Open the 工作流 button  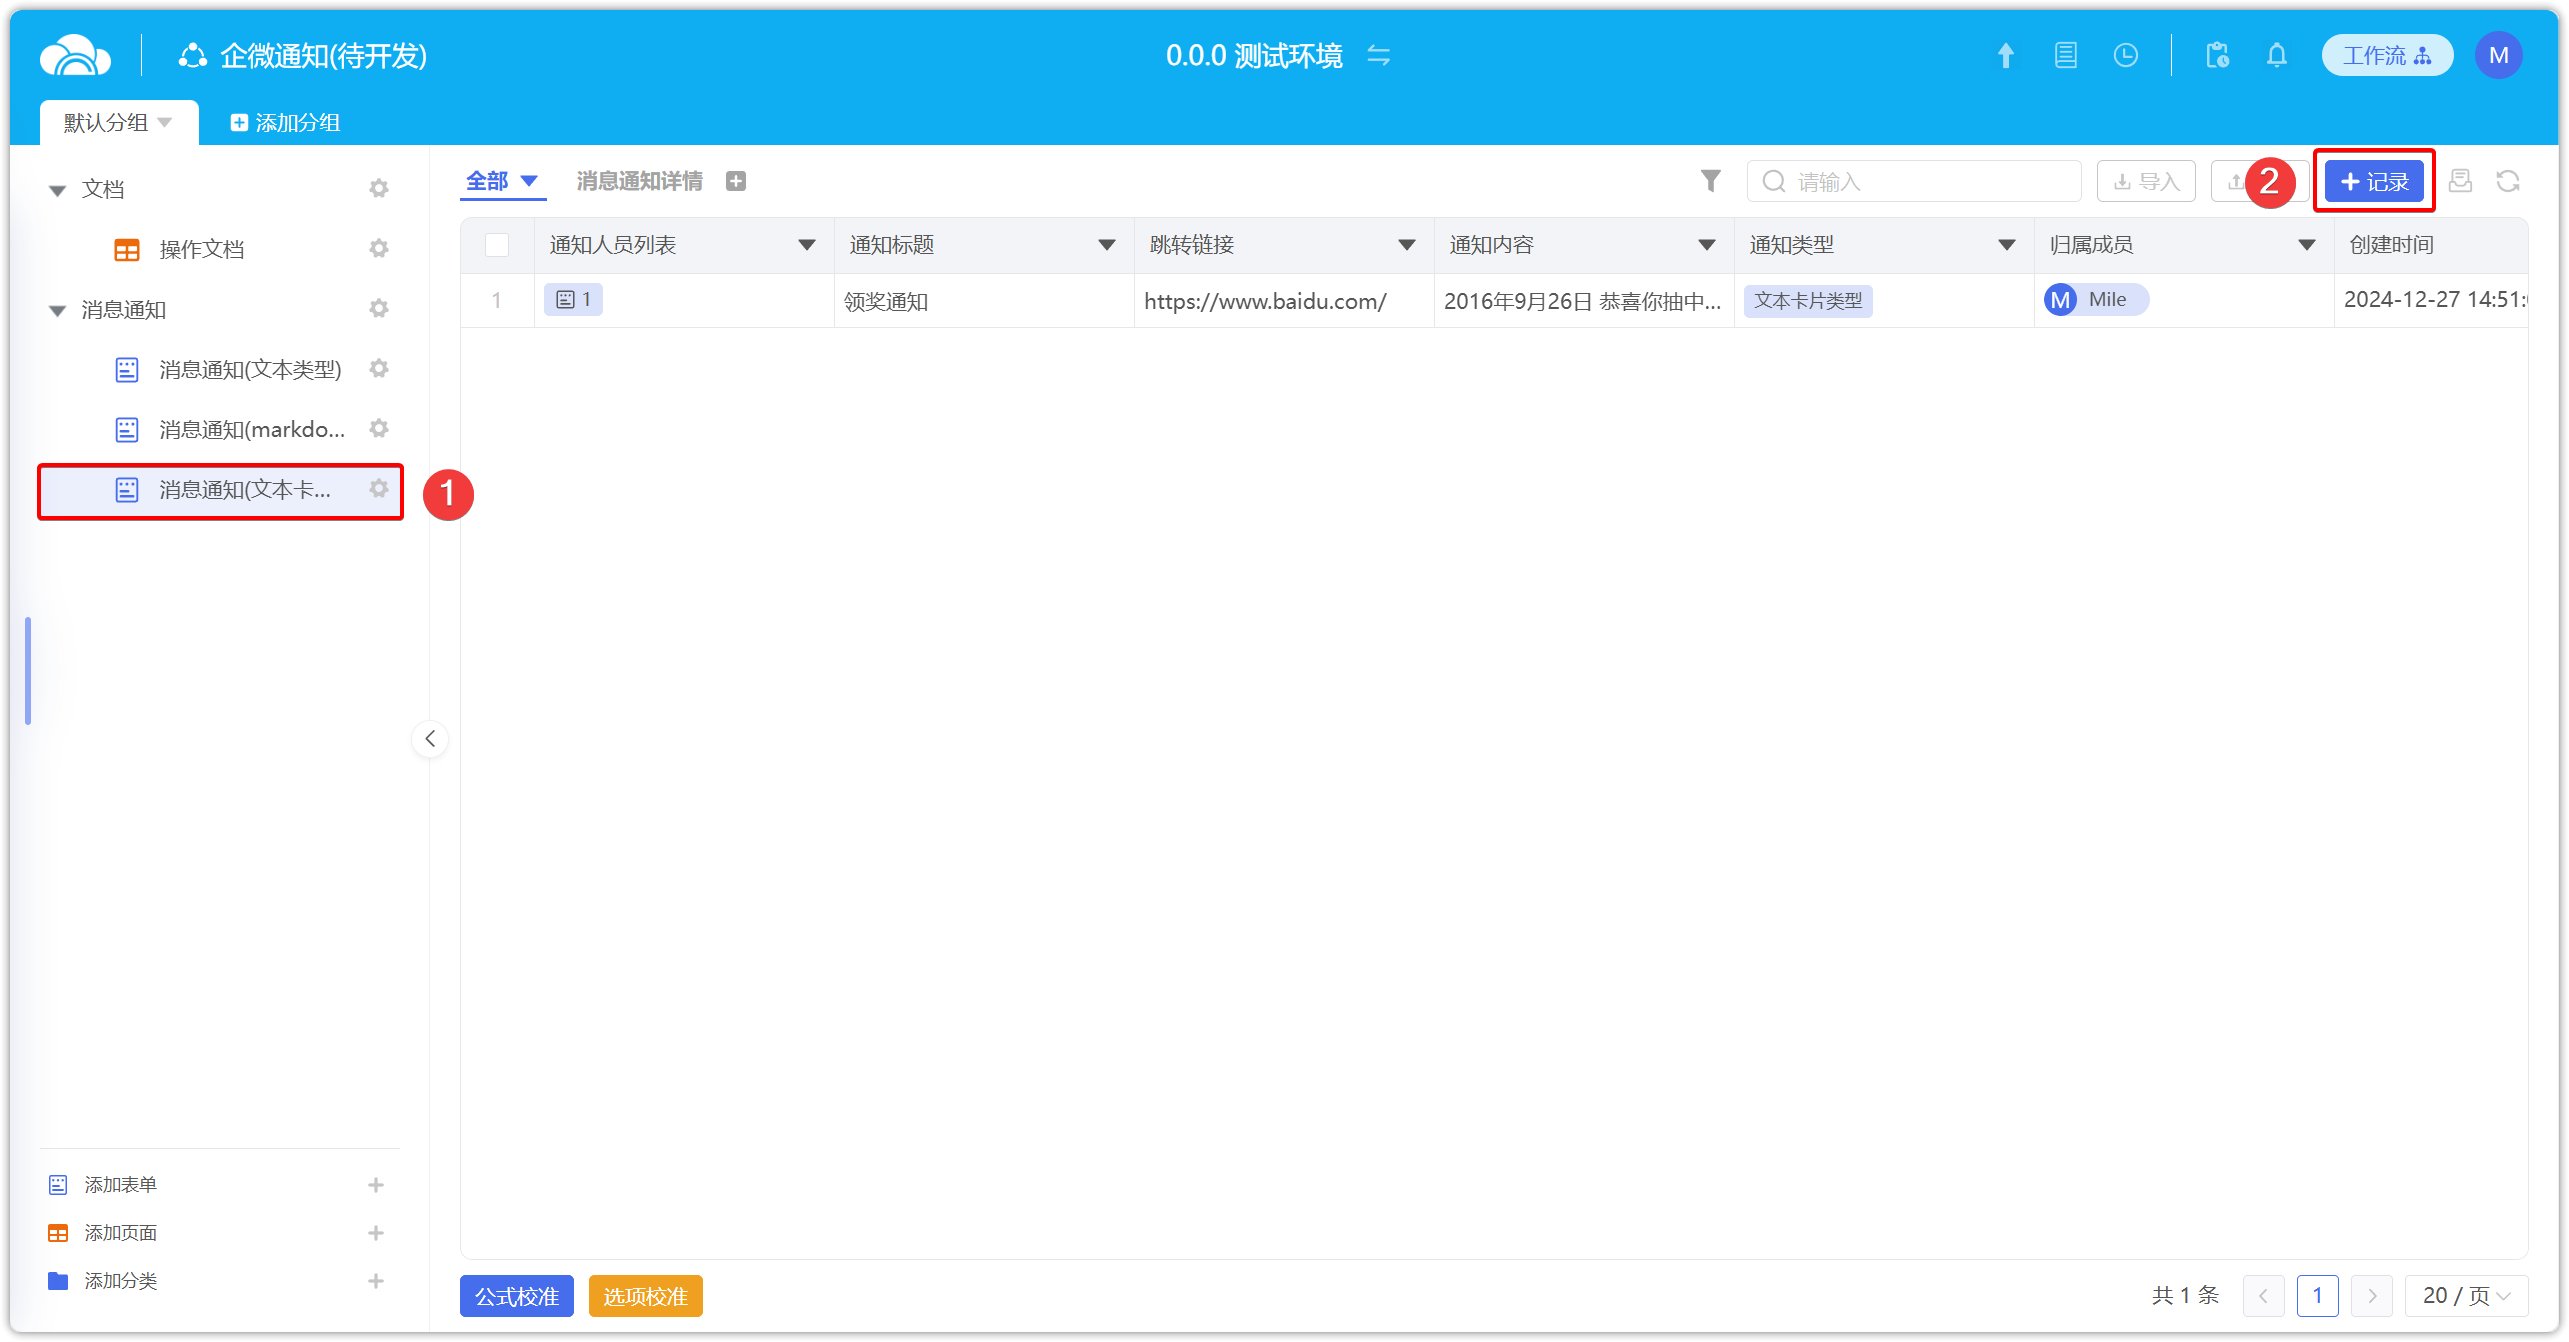point(2387,55)
